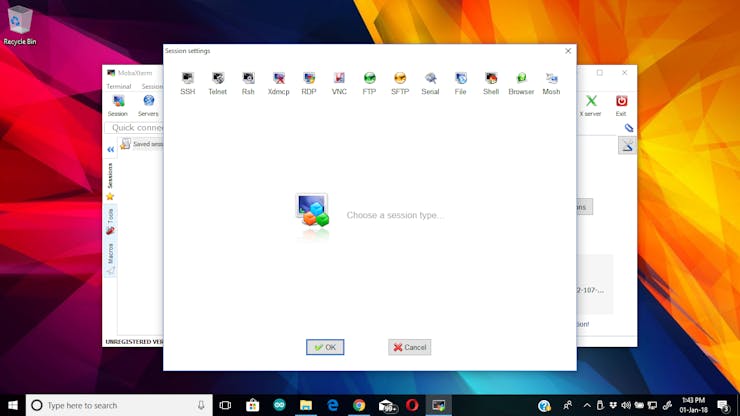Select the Mosh session icon
Viewport: 740px width, 416px height.
click(x=551, y=83)
